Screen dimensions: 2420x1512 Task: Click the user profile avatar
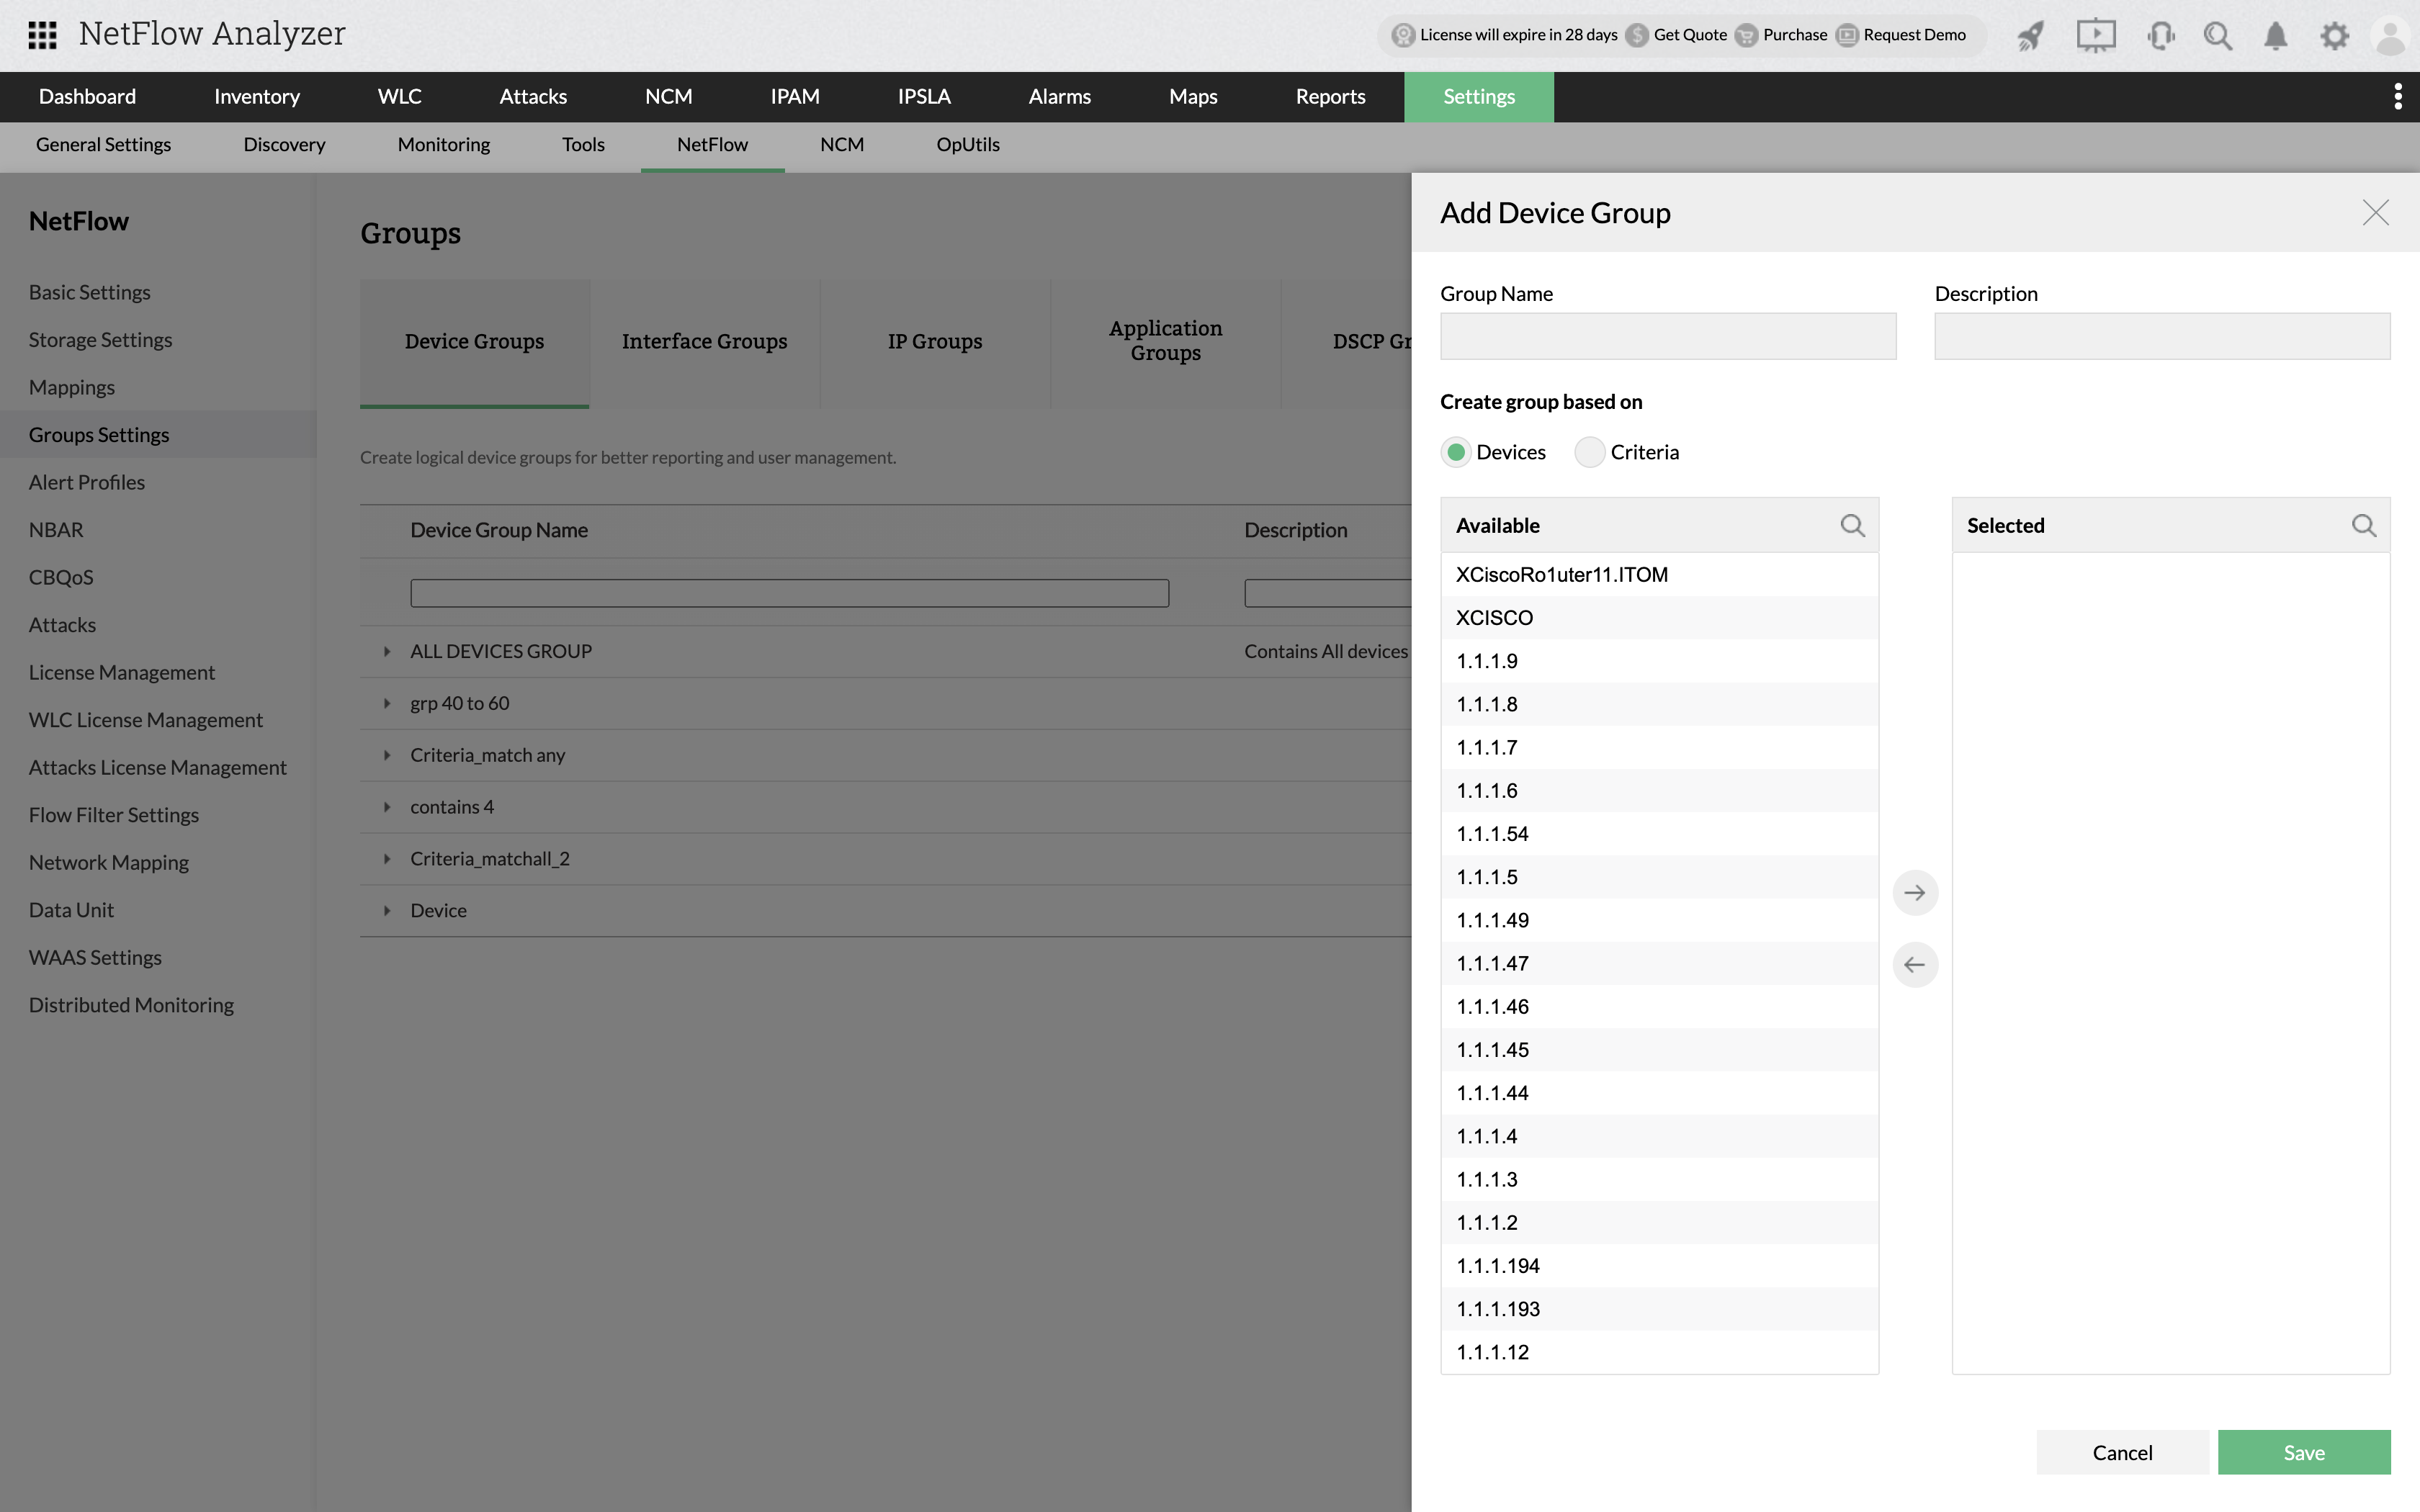click(2390, 35)
